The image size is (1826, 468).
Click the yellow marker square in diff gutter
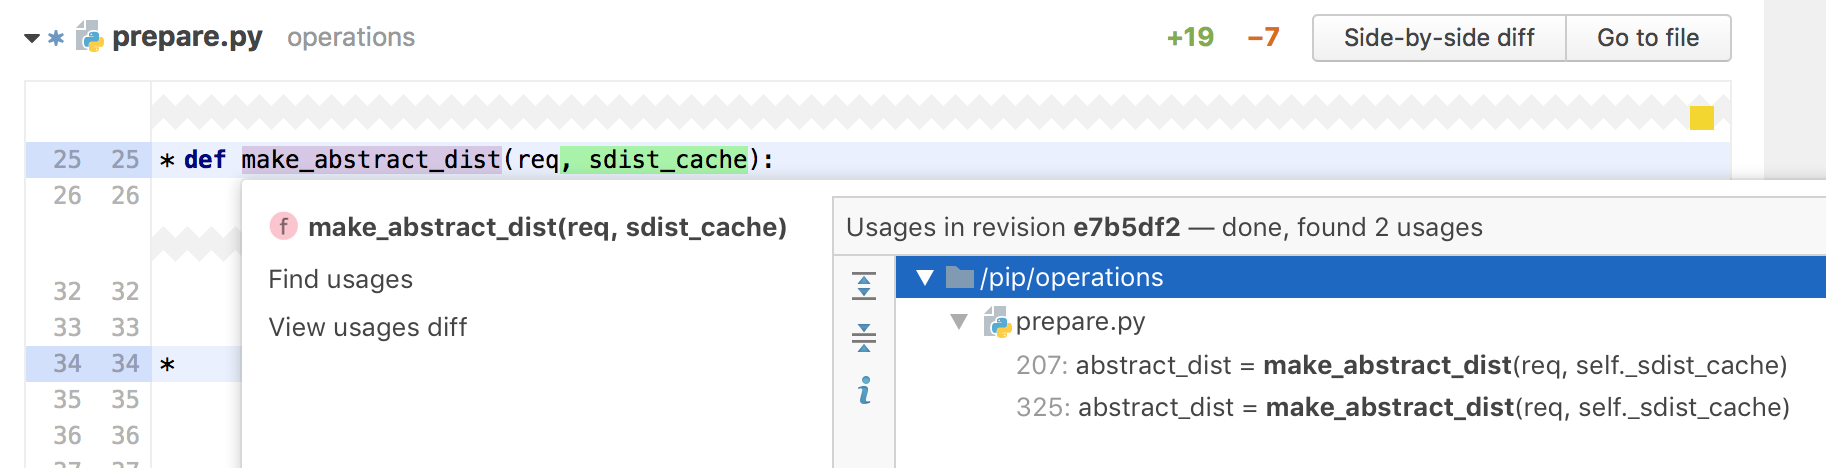pyautogui.click(x=1702, y=118)
